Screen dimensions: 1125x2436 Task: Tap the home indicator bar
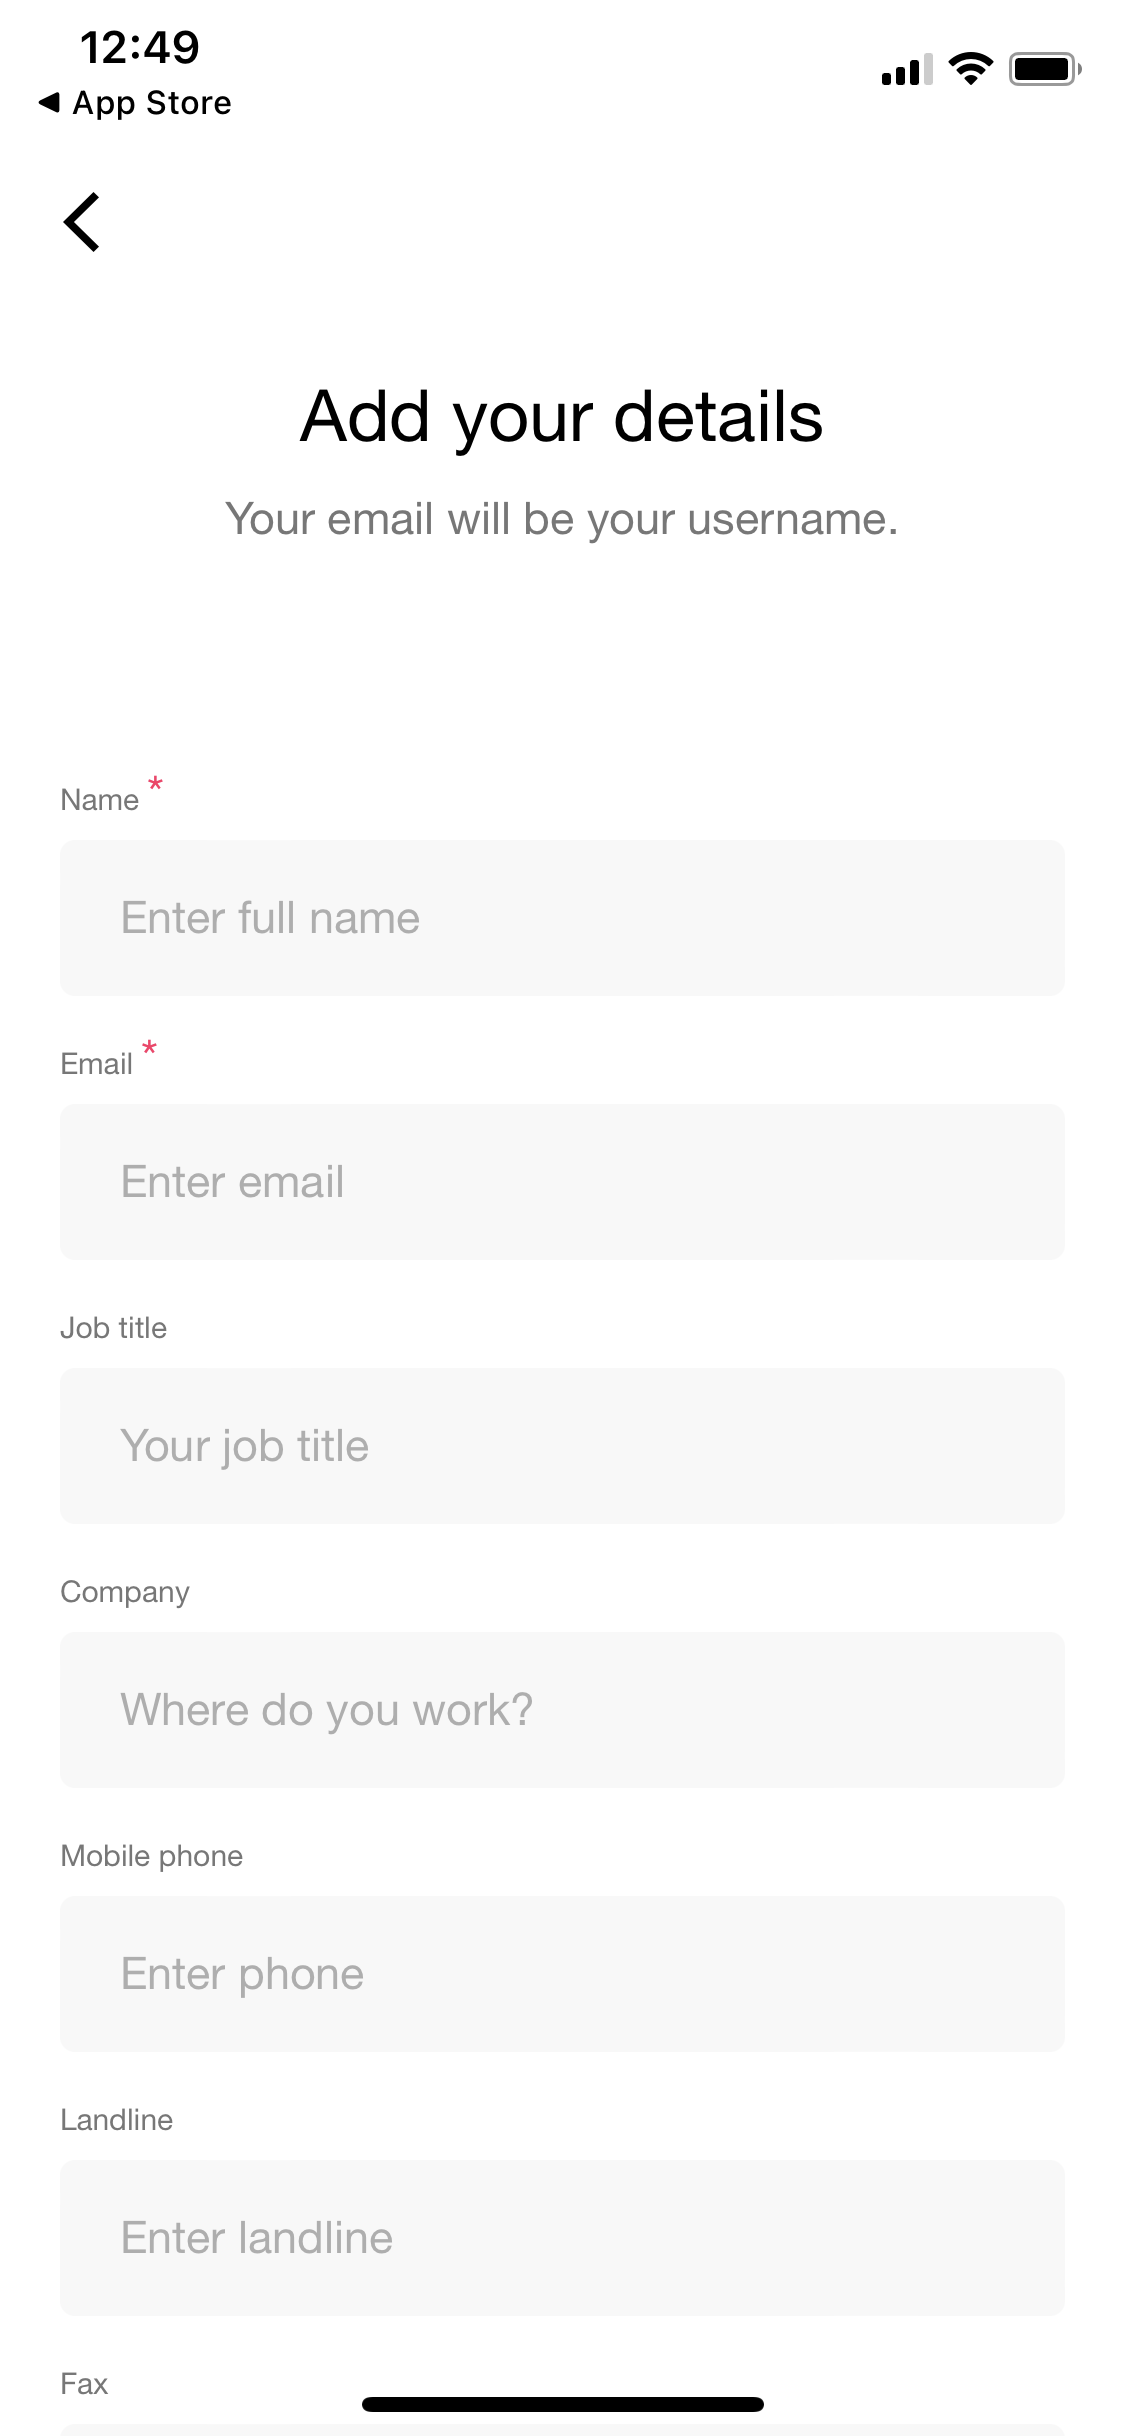562,2404
